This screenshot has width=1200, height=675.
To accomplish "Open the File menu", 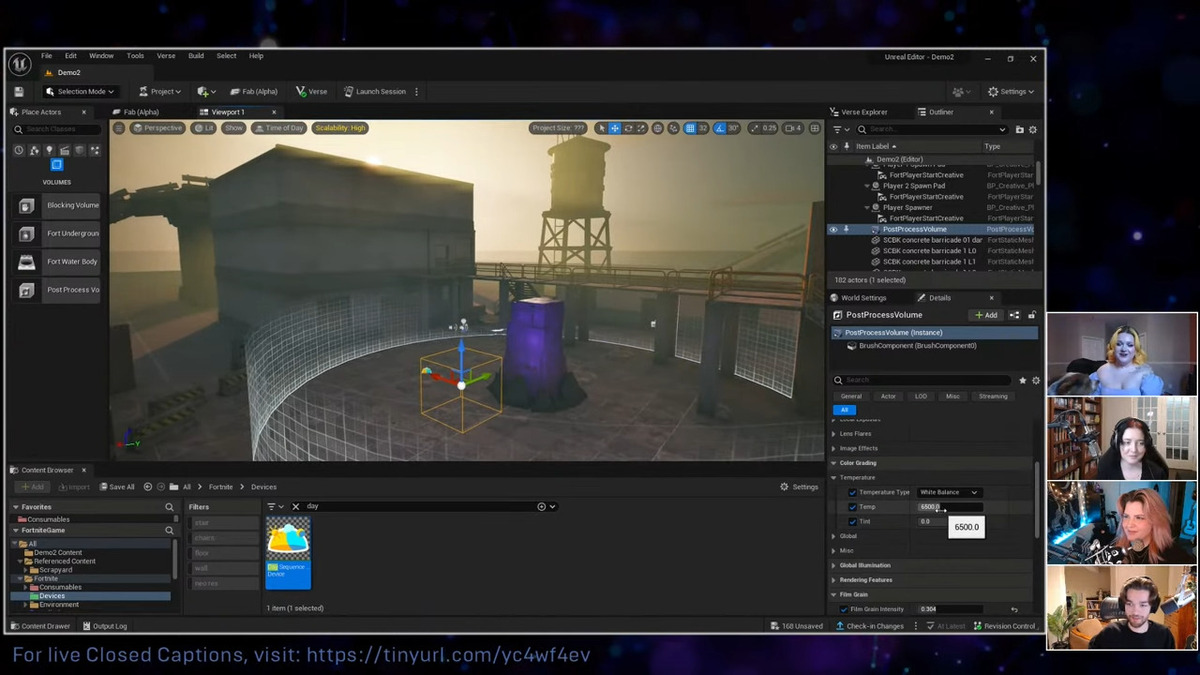I will [47, 56].
